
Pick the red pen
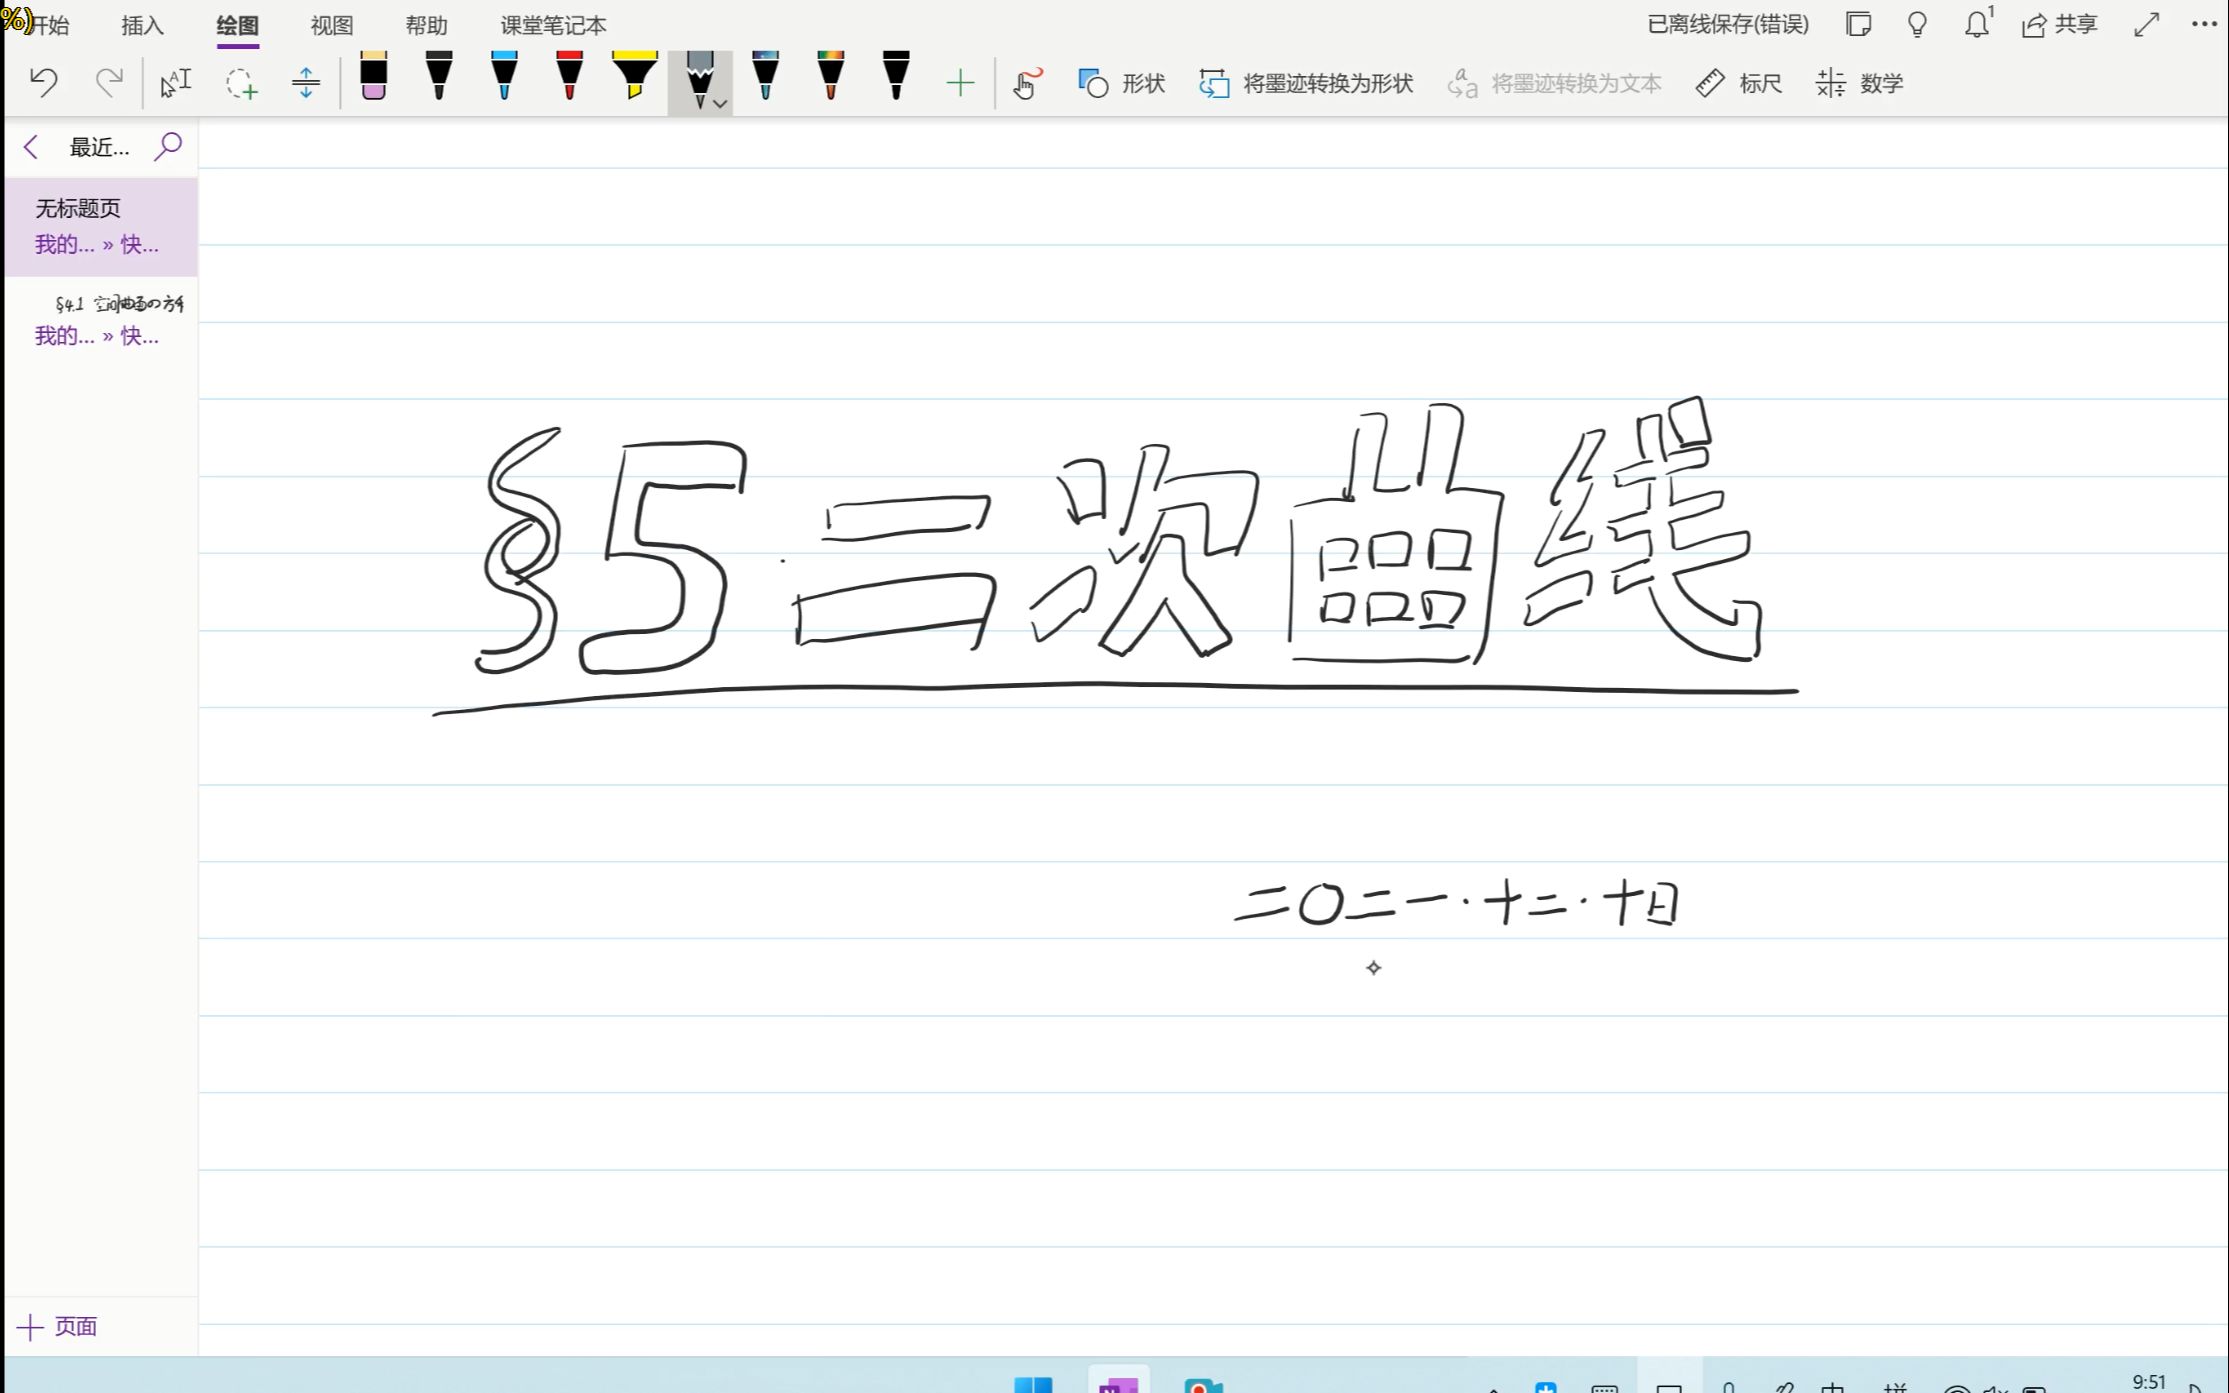click(569, 76)
